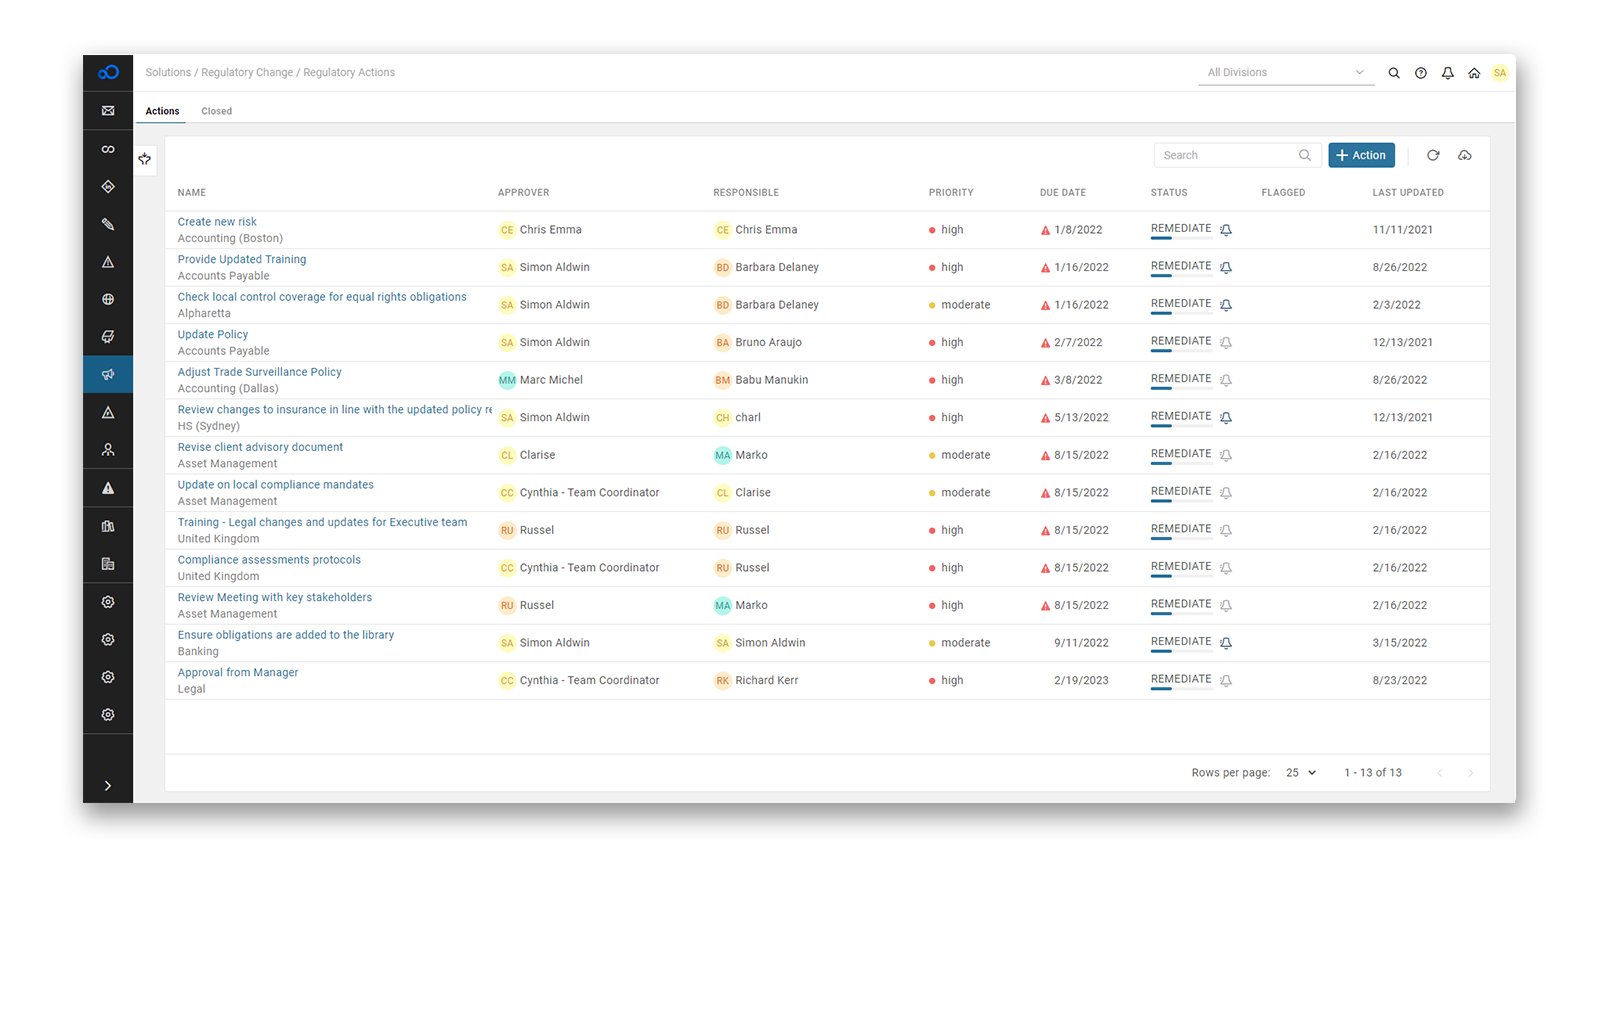Switch to the Closed tab

216,111
